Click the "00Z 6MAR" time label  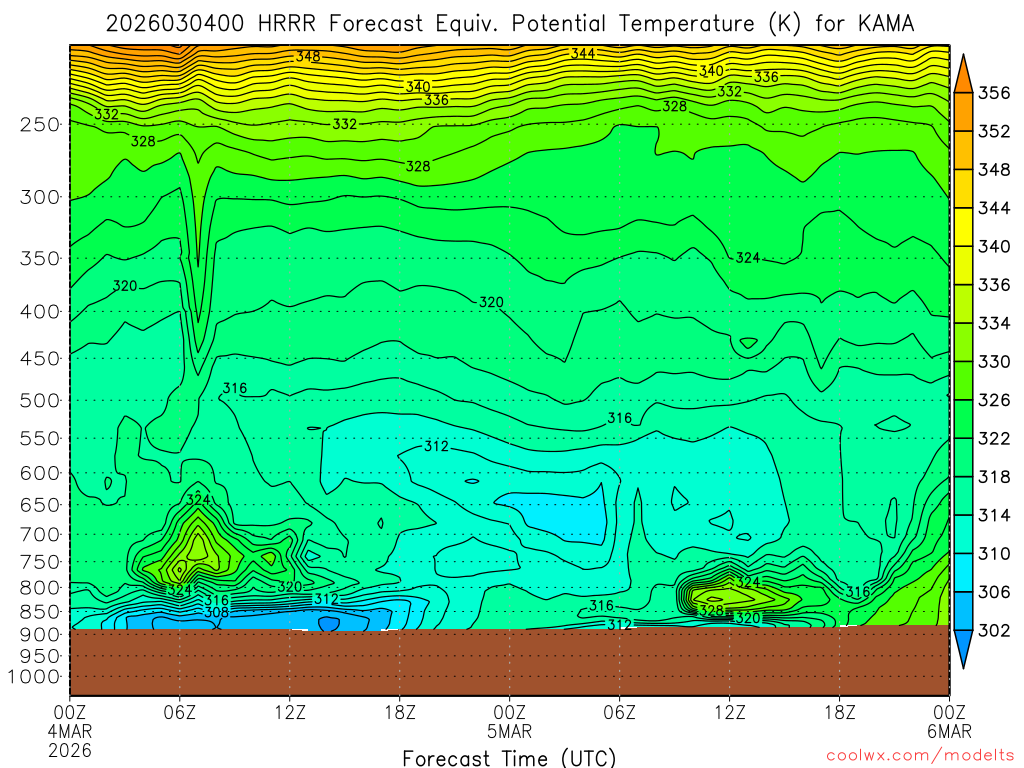click(x=950, y=722)
